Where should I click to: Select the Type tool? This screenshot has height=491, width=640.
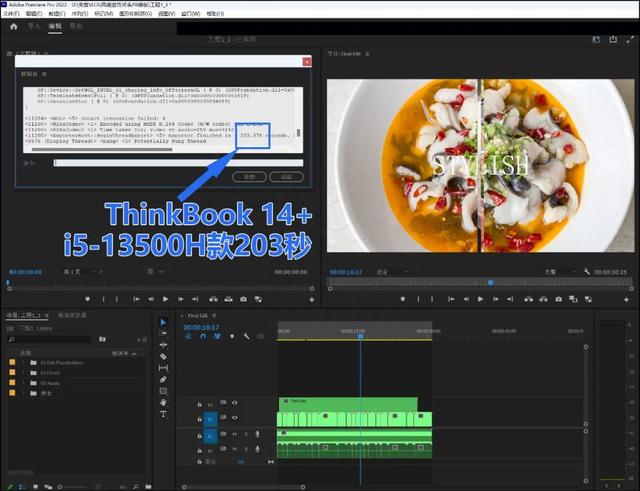pyautogui.click(x=163, y=414)
